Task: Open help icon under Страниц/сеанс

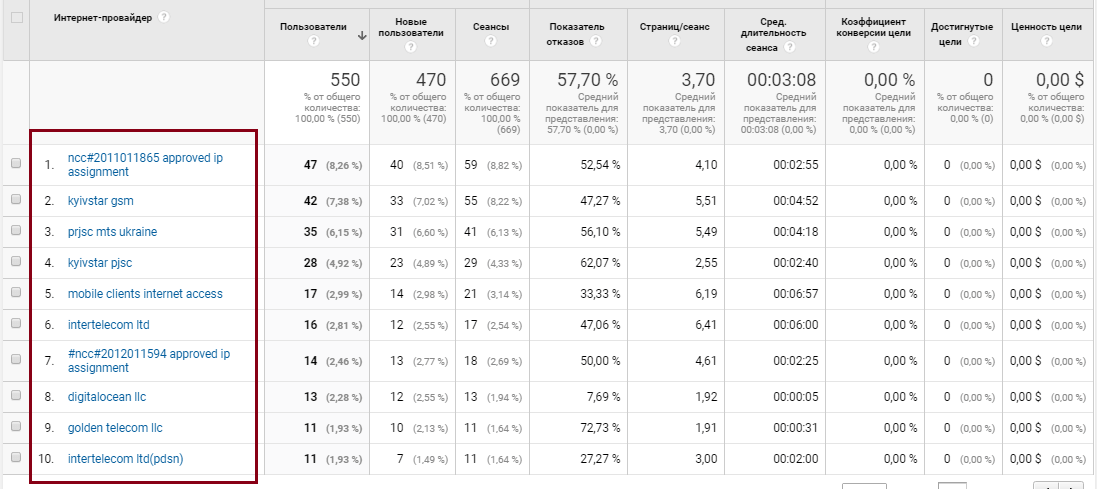Action: 674,41
